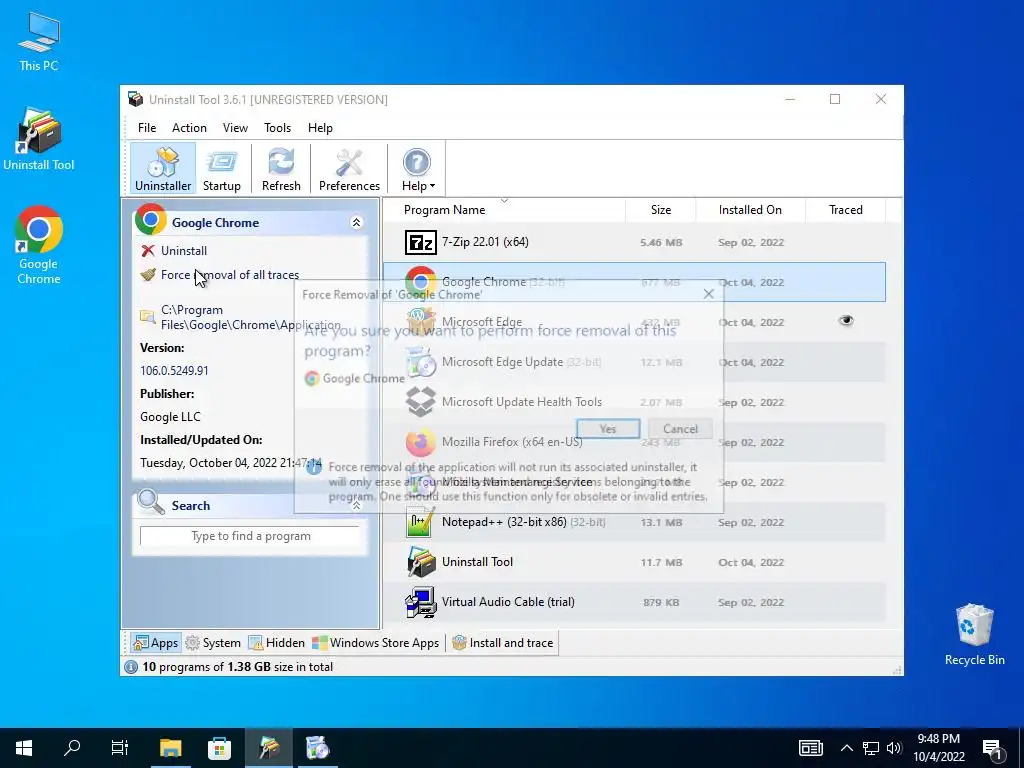Open the Action menu
The image size is (1024, 768).
pos(189,128)
